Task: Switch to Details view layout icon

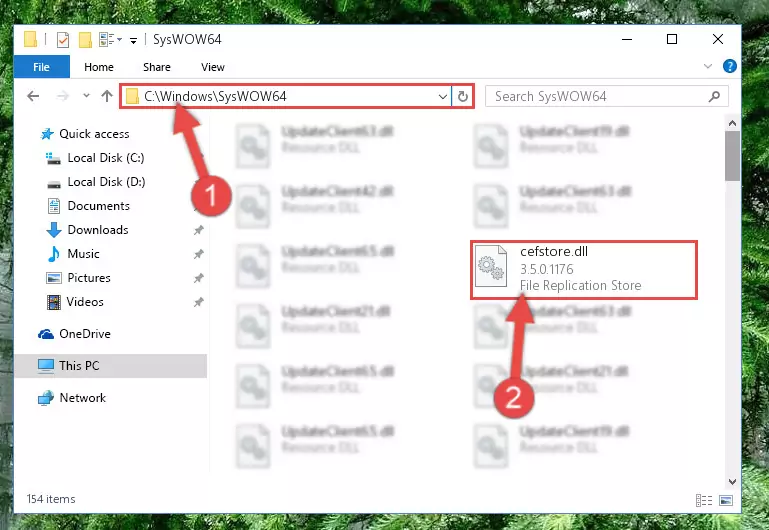Action: click(x=704, y=500)
